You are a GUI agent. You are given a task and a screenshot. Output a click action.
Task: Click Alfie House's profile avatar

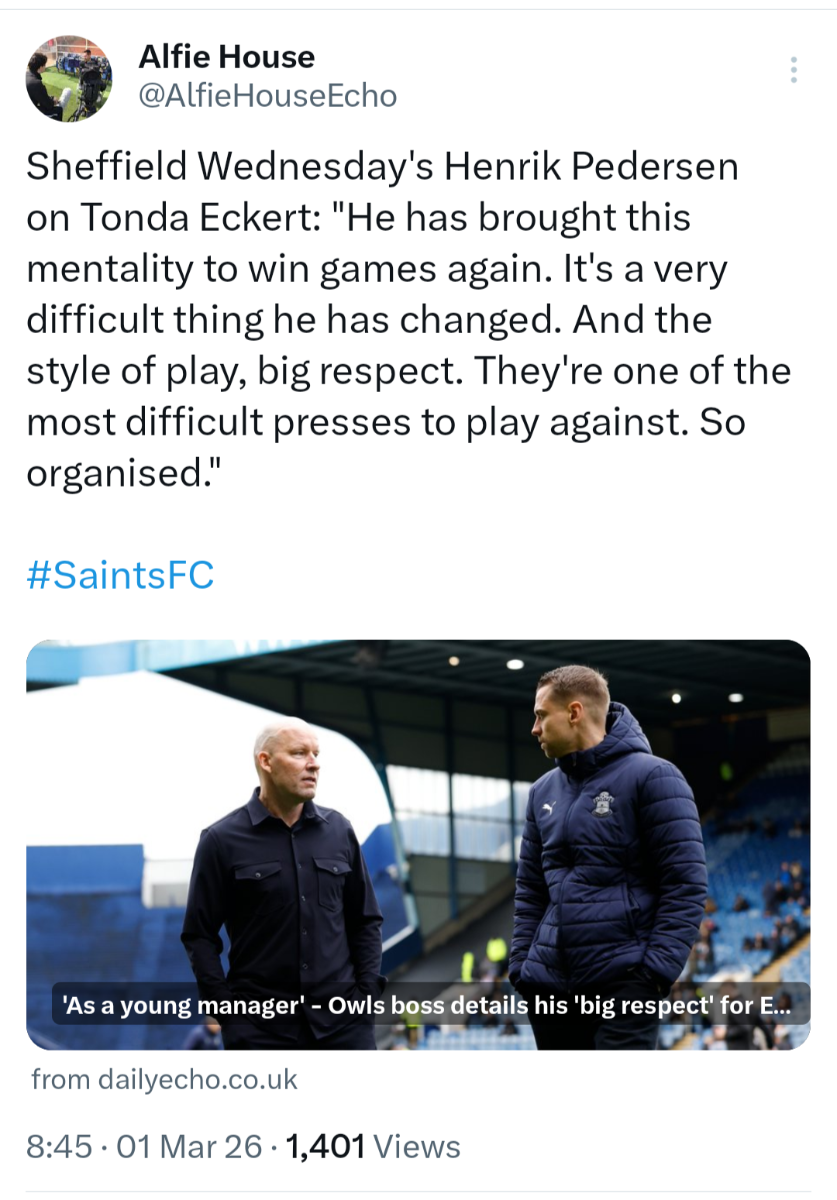click(x=68, y=80)
